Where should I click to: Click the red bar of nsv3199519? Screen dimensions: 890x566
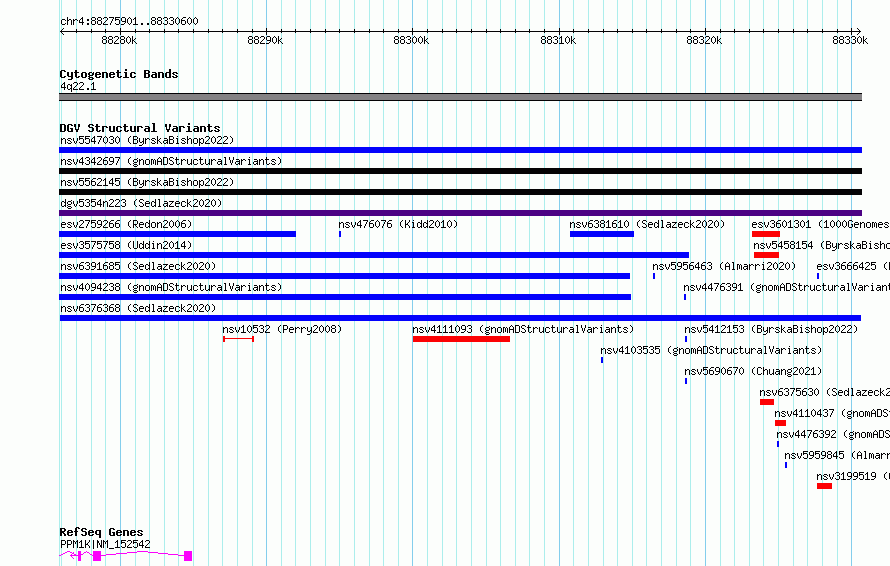(x=824, y=486)
